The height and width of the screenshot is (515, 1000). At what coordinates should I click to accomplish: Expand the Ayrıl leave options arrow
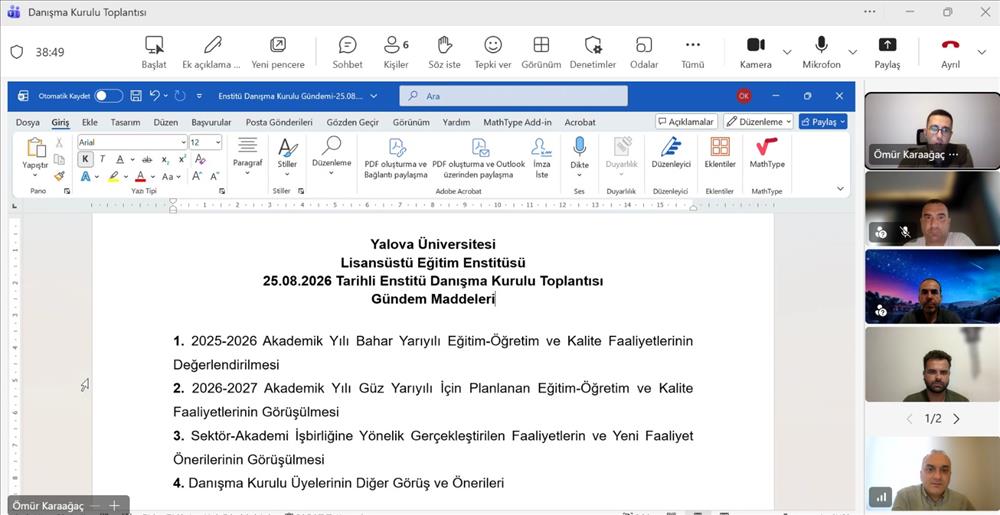click(982, 52)
